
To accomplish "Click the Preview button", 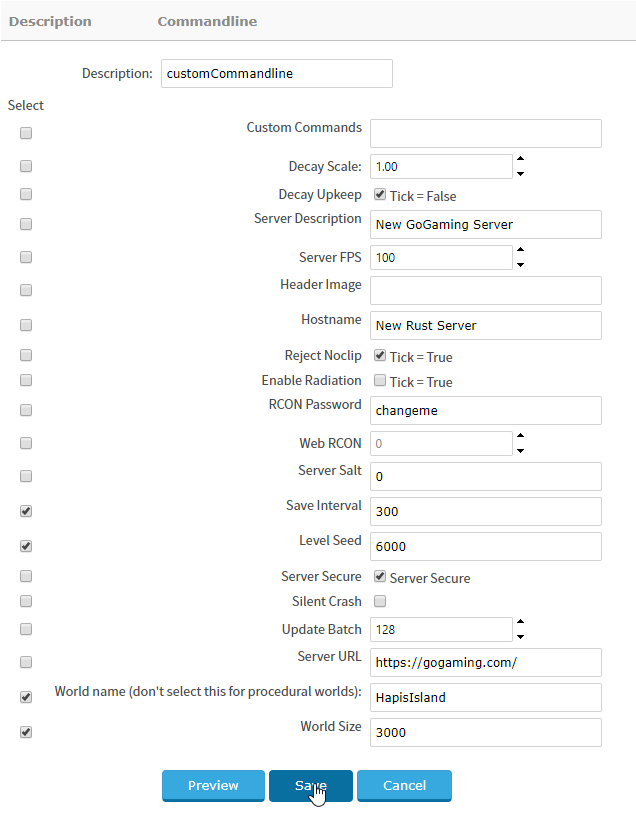I will point(213,785).
